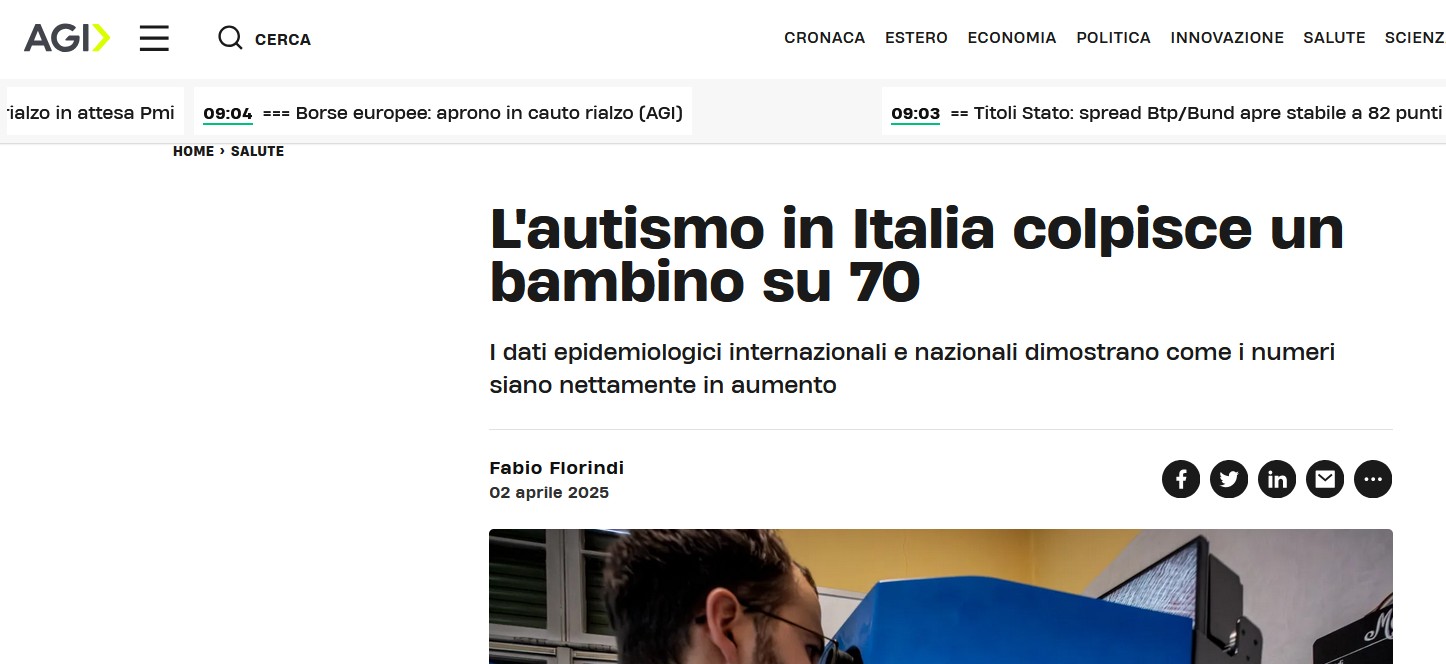The height and width of the screenshot is (664, 1446).
Task: Share article on LinkedIn
Action: click(1277, 479)
